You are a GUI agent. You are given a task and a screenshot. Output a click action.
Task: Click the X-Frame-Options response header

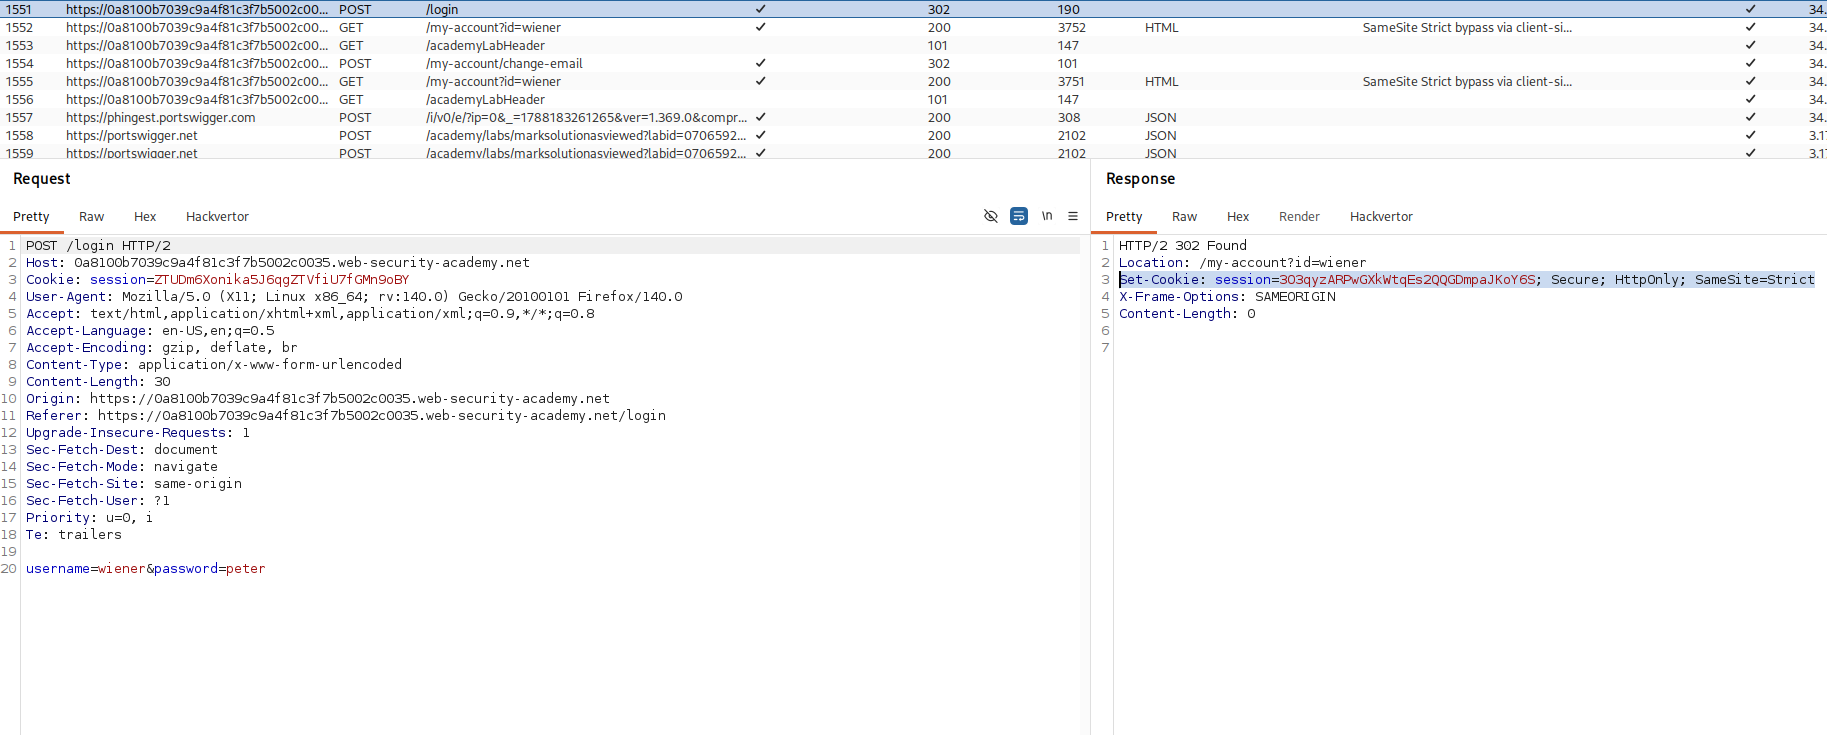[1227, 296]
